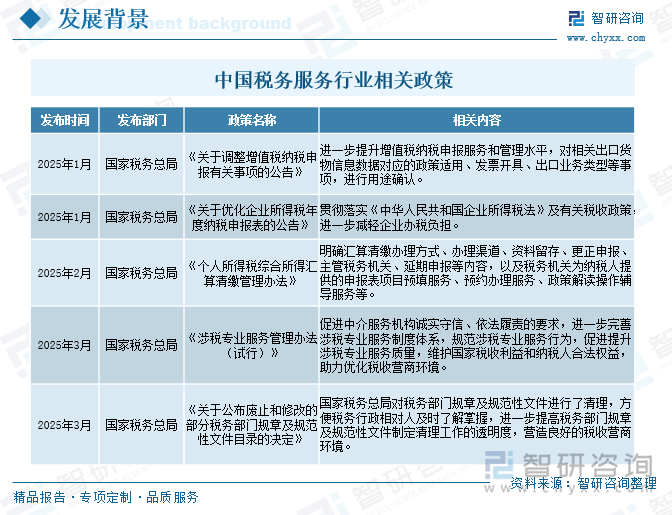Click the 发布时间 column header
The height and width of the screenshot is (515, 672).
click(x=65, y=120)
